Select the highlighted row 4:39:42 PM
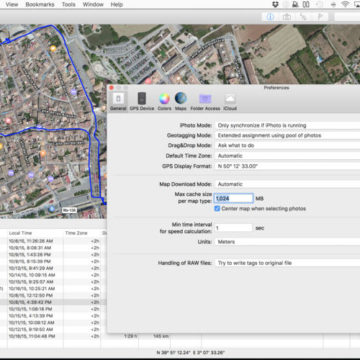The width and height of the screenshot is (360, 360). [x=53, y=302]
